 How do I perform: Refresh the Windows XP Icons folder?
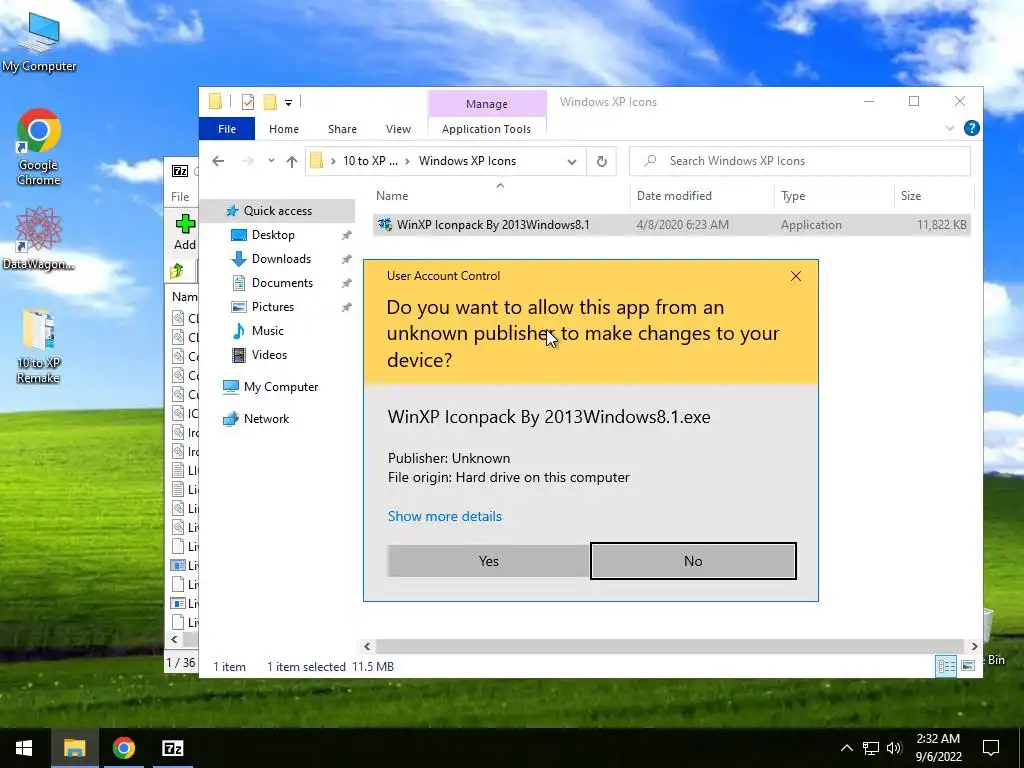point(601,161)
